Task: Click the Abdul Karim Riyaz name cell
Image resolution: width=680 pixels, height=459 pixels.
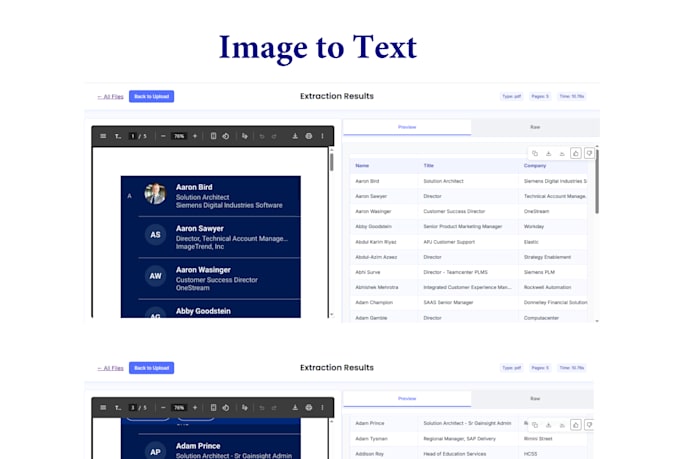Action: pos(376,242)
